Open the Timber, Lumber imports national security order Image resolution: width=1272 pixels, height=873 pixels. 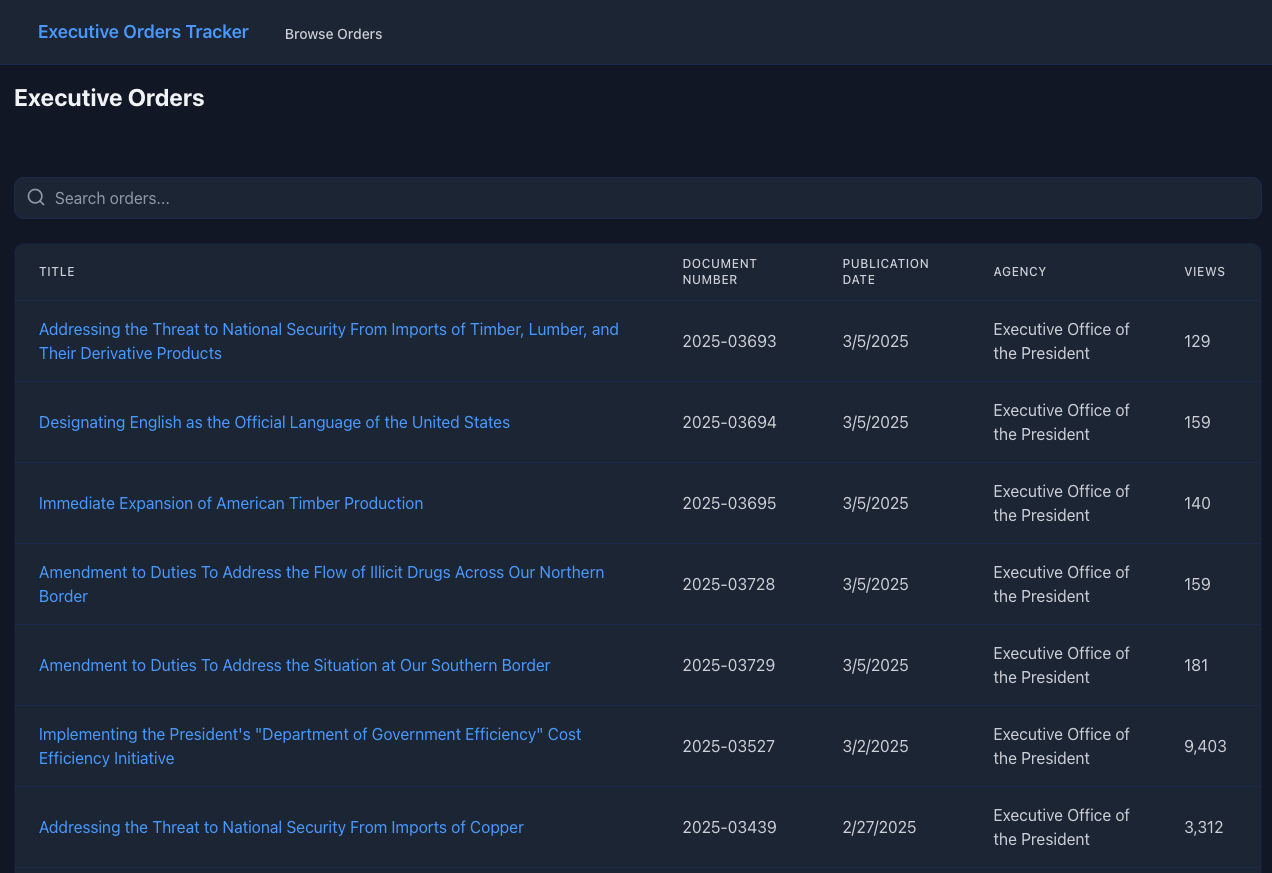click(x=329, y=341)
